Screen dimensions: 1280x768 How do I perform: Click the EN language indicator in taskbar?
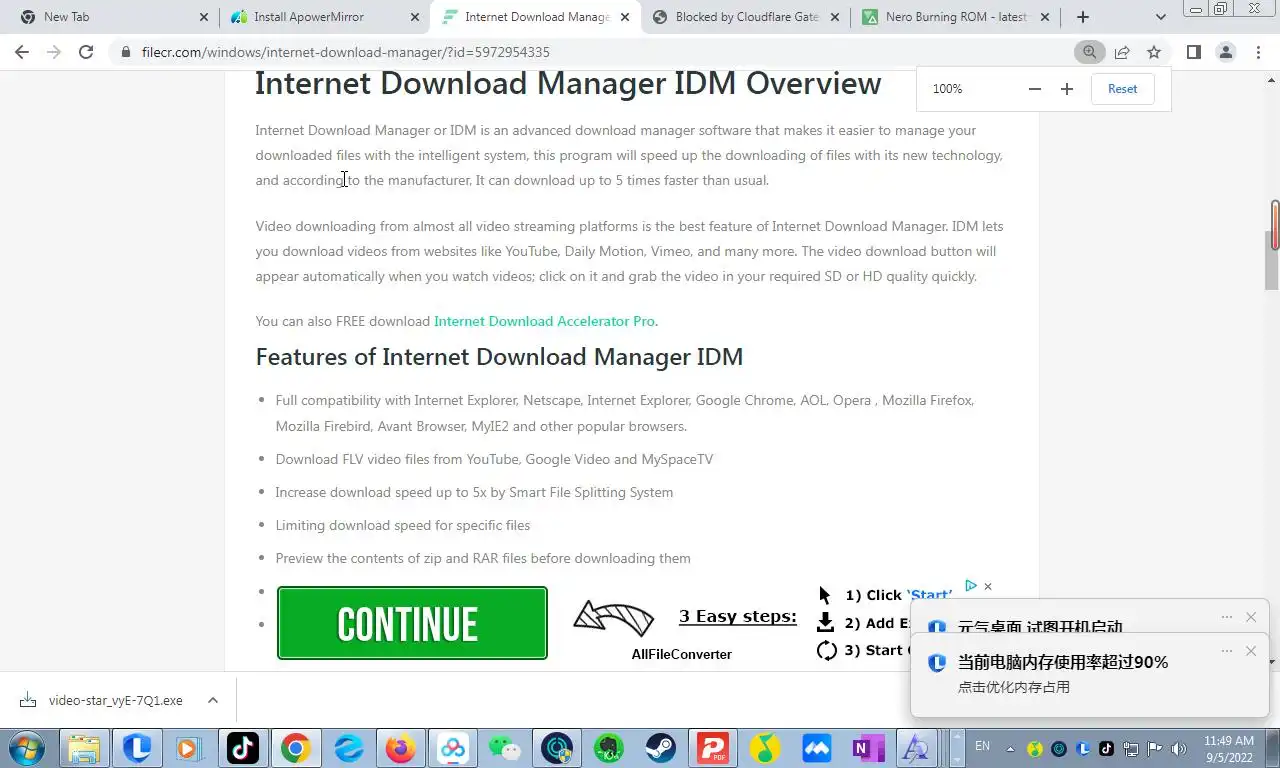coord(982,746)
